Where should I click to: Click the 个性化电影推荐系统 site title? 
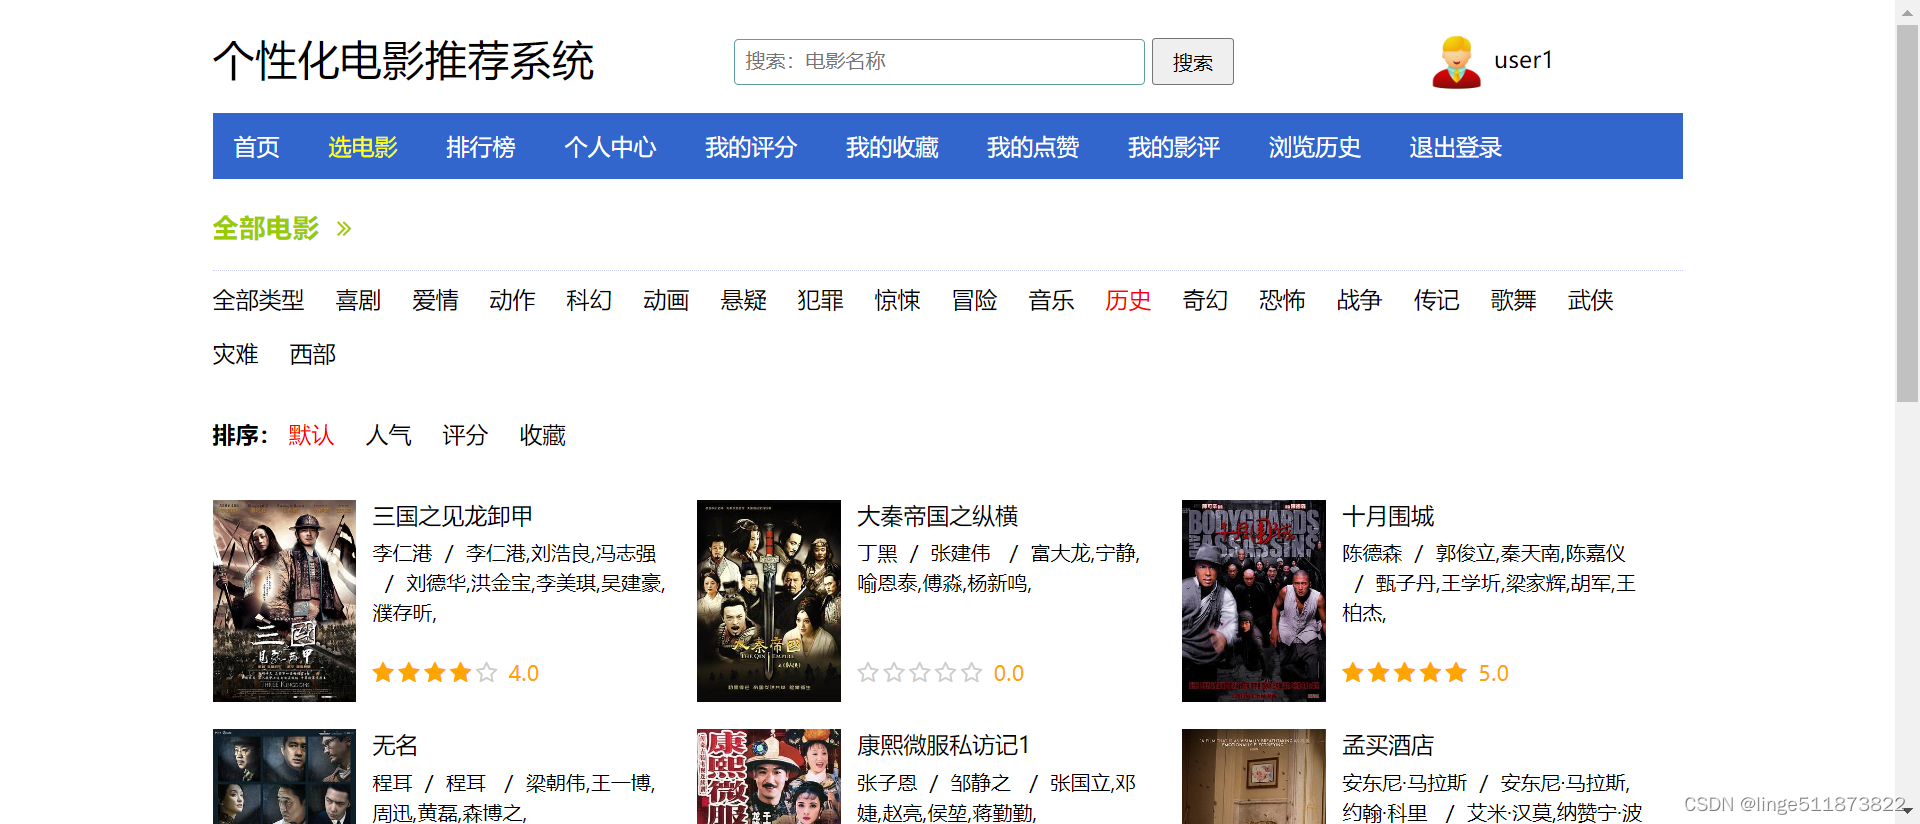(403, 61)
